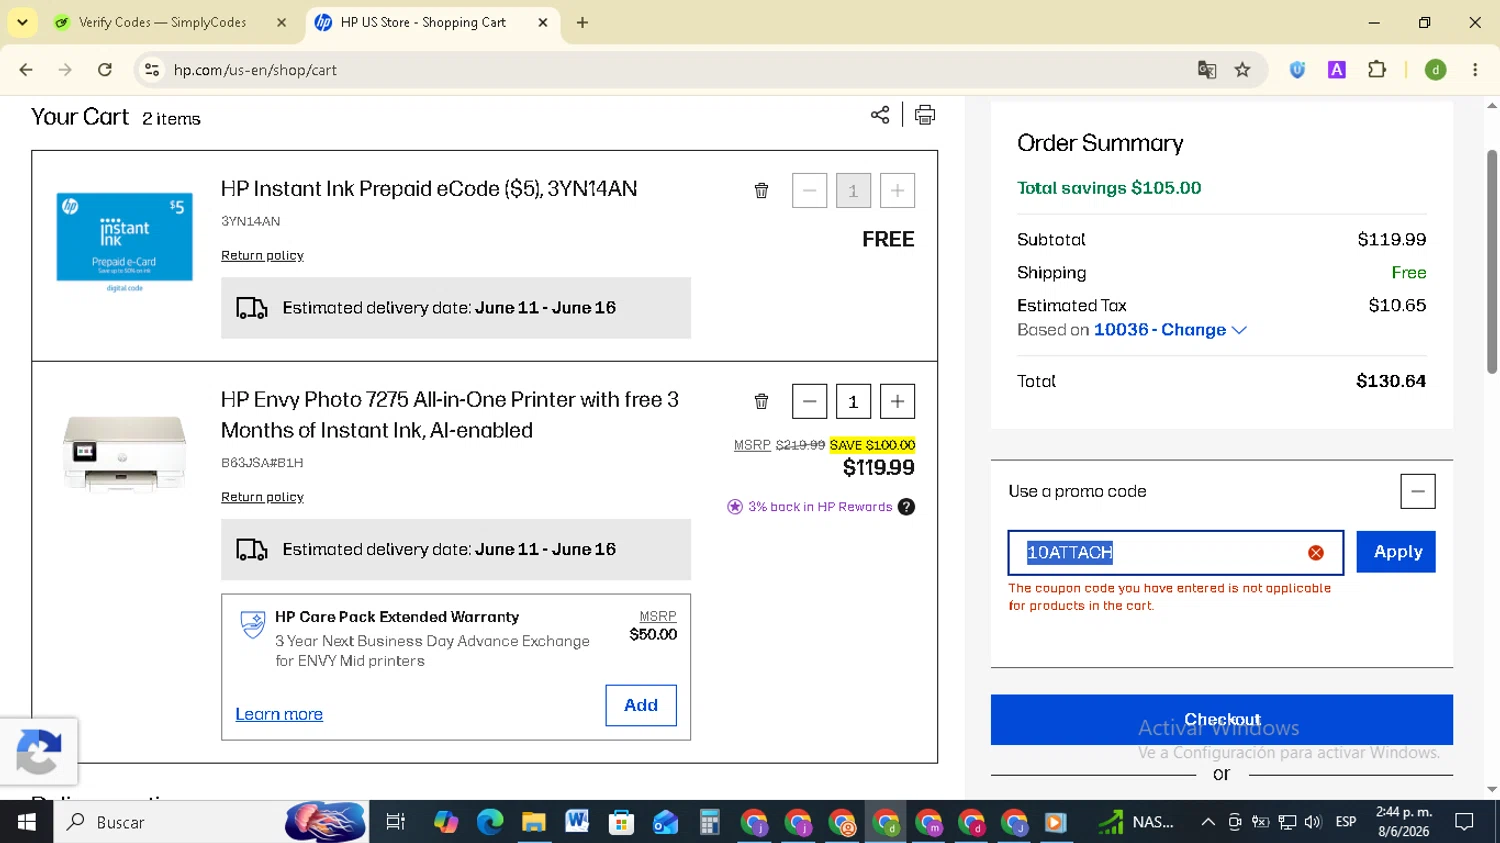Open Calculator from taskbar
This screenshot has height=843, width=1500.
[x=709, y=822]
